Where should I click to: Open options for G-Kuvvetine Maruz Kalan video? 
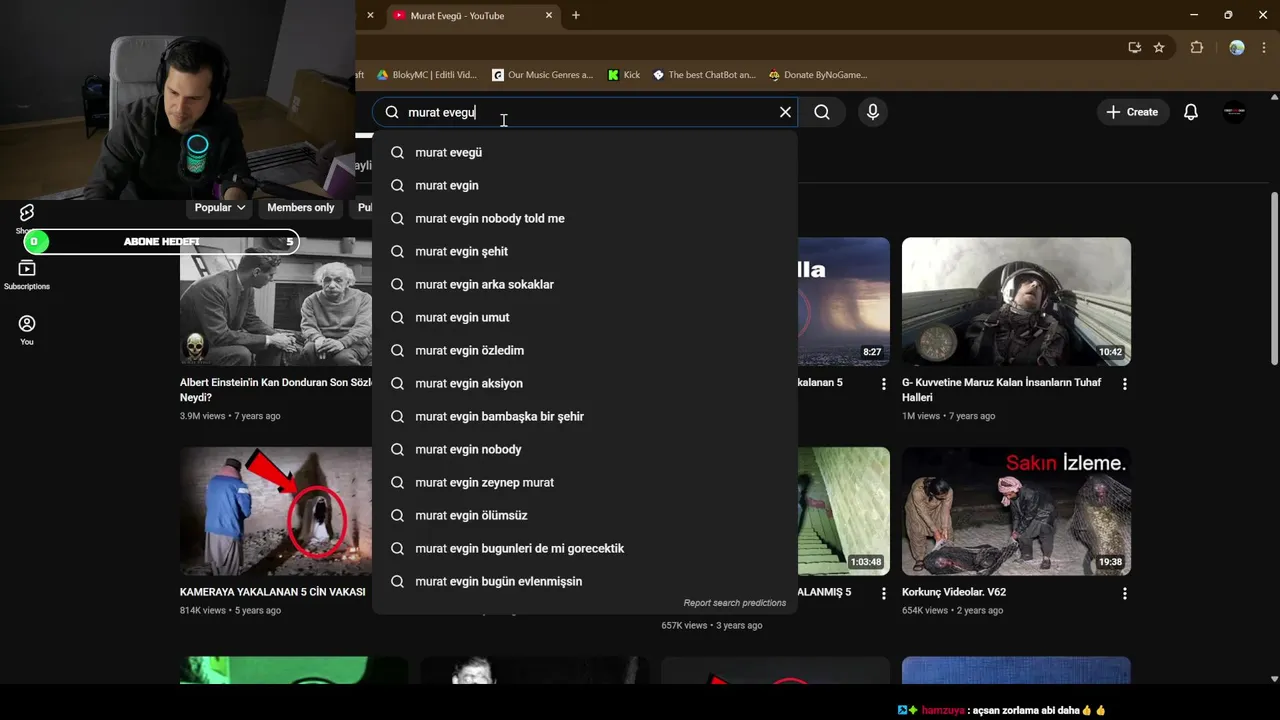(1125, 384)
